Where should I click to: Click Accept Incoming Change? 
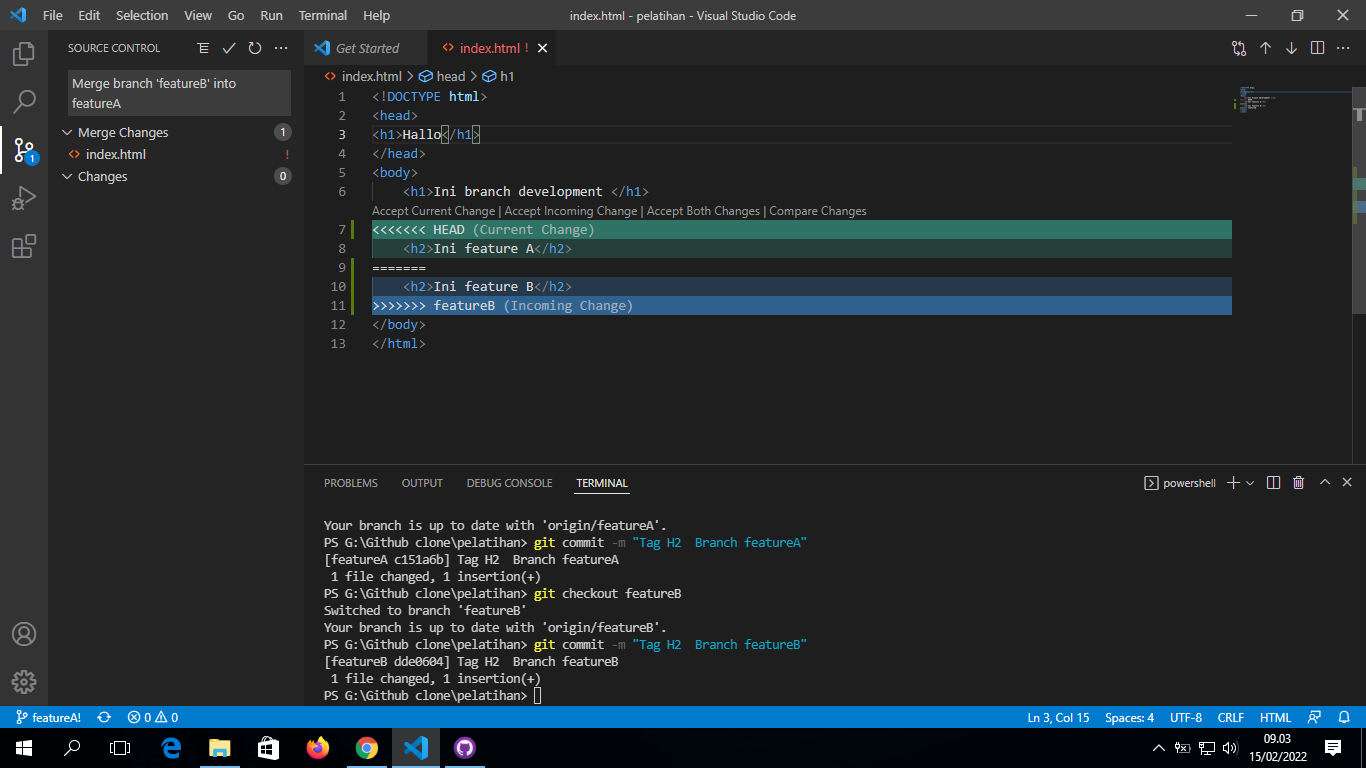(x=570, y=211)
